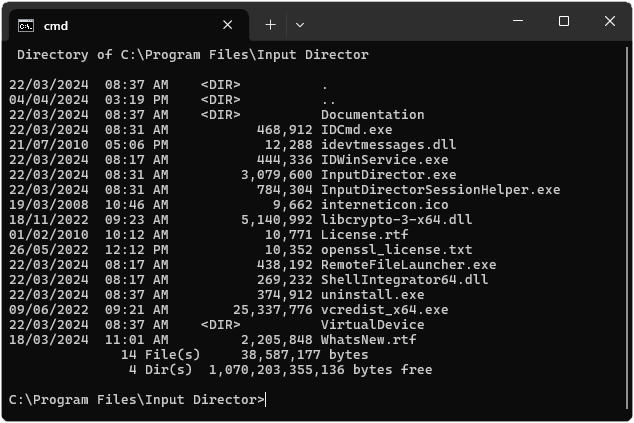
Task: Click the cmd tab icon
Action: (x=26, y=24)
